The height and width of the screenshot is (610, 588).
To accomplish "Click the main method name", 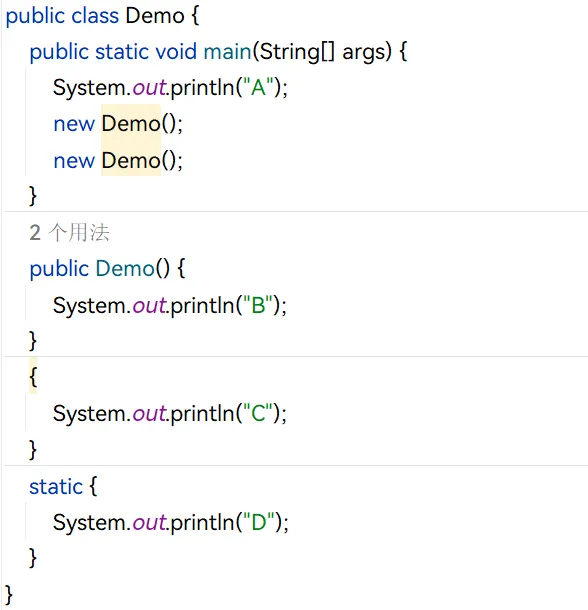I will (x=228, y=51).
